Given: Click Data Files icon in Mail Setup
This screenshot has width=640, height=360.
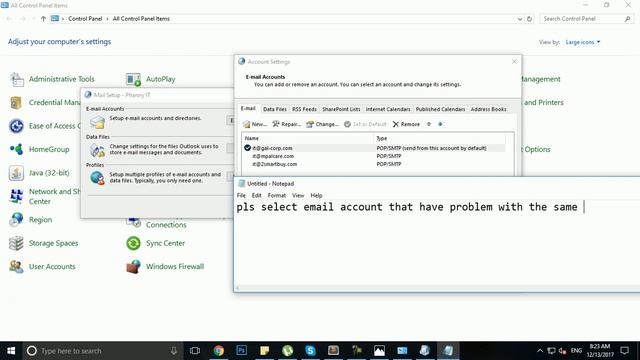Looking at the screenshot, I should tap(98, 150).
